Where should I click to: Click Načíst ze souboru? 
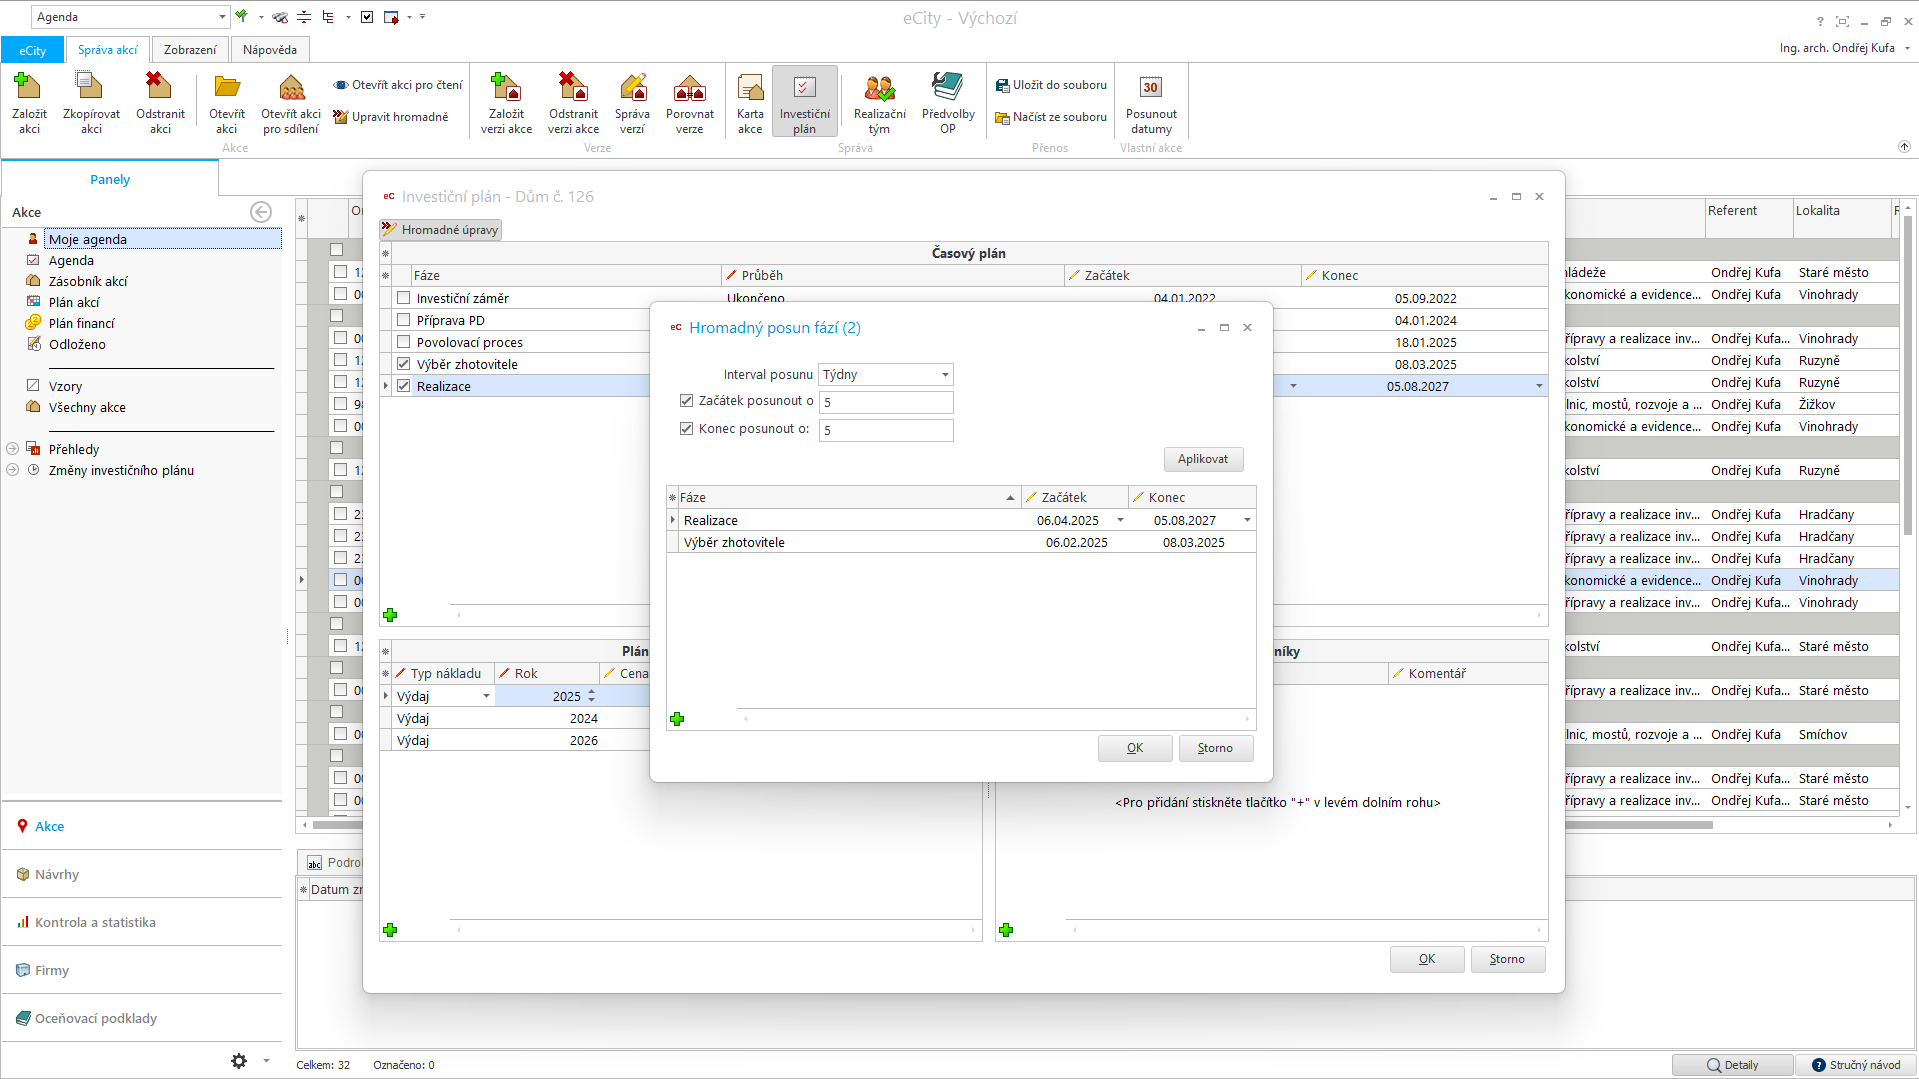tap(1051, 117)
